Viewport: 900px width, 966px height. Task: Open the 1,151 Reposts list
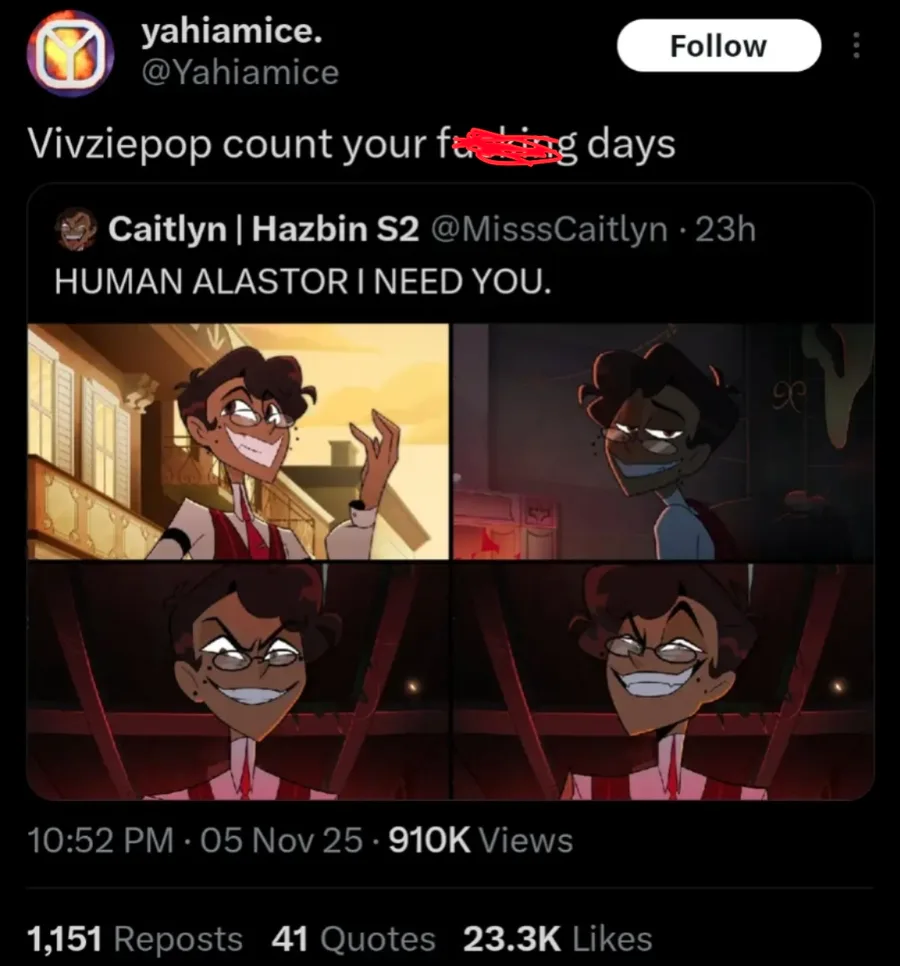(135, 939)
